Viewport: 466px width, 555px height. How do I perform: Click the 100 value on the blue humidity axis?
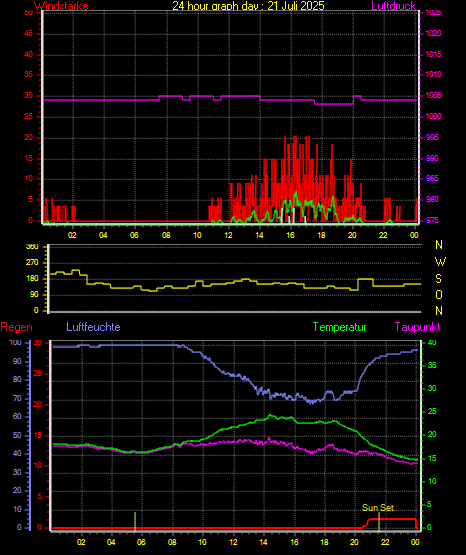pyautogui.click(x=15, y=342)
